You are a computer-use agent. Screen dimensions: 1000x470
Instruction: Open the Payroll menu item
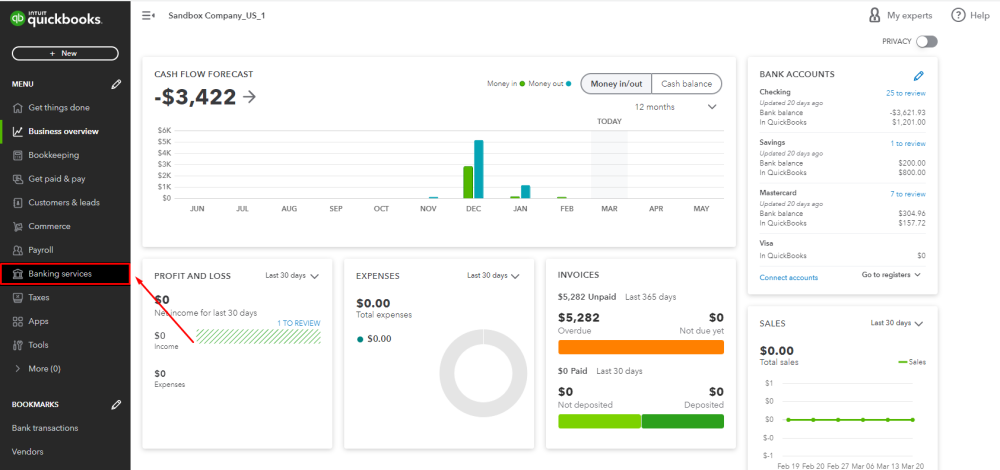coord(65,250)
